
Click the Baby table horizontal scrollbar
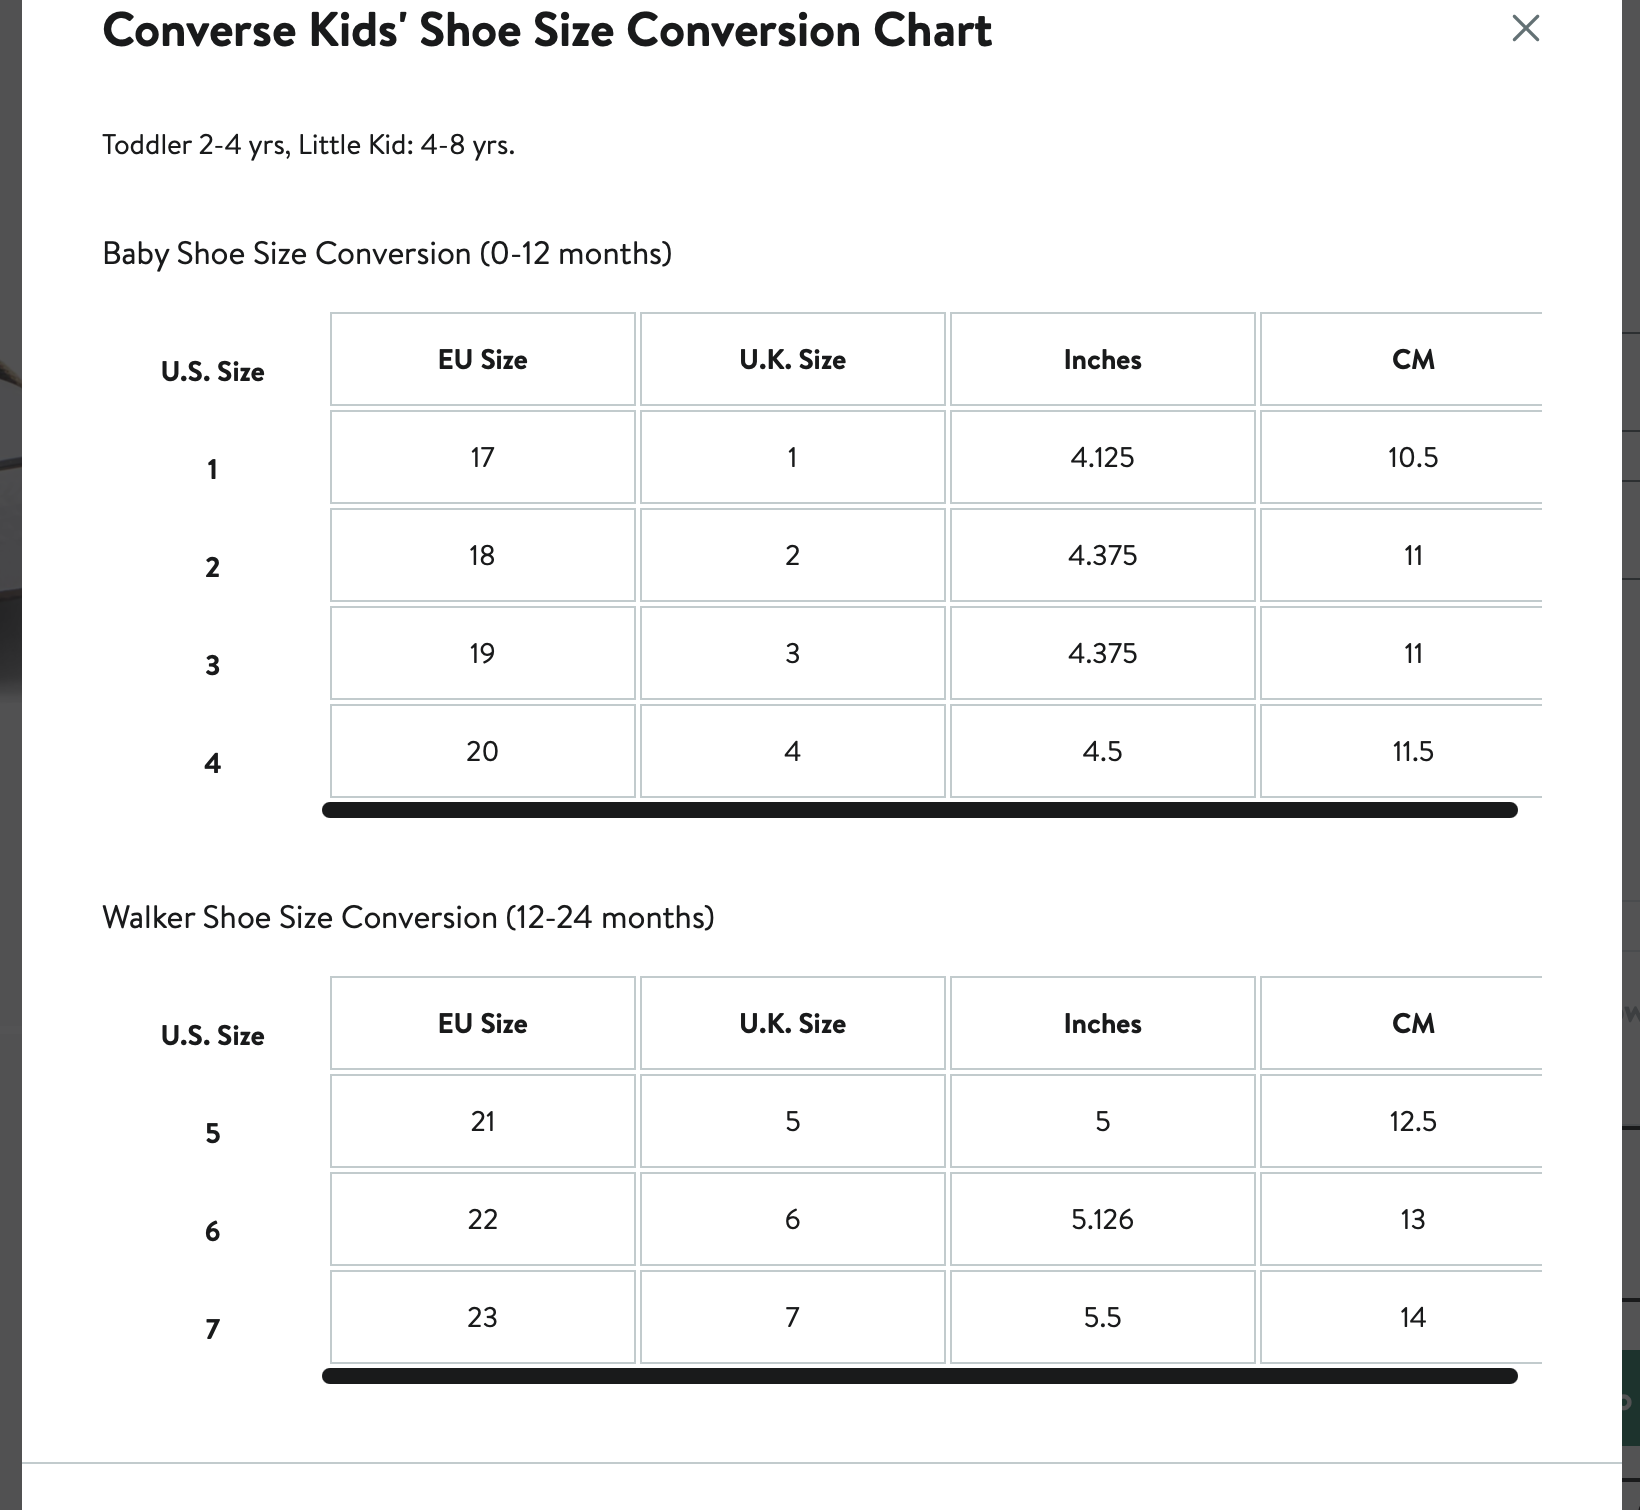(x=920, y=810)
